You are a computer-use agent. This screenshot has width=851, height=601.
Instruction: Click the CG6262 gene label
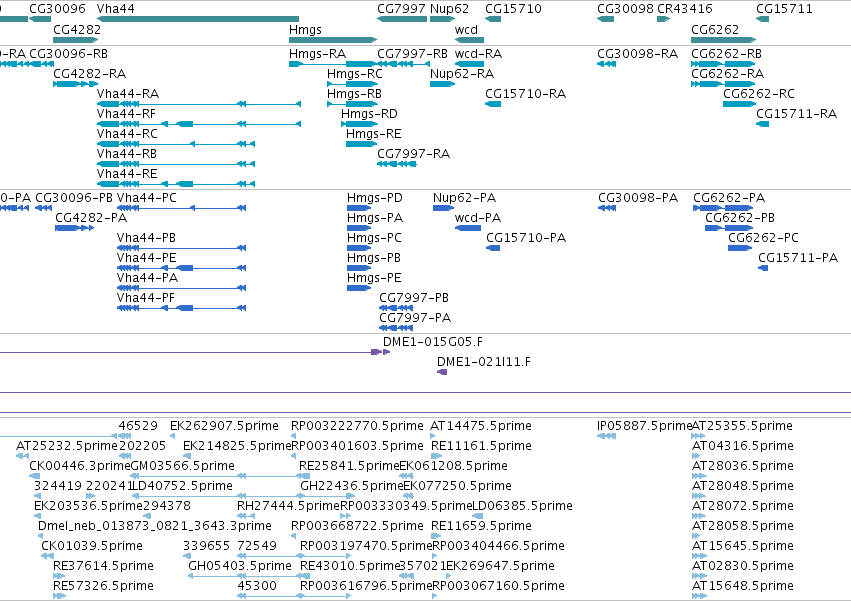(x=715, y=29)
